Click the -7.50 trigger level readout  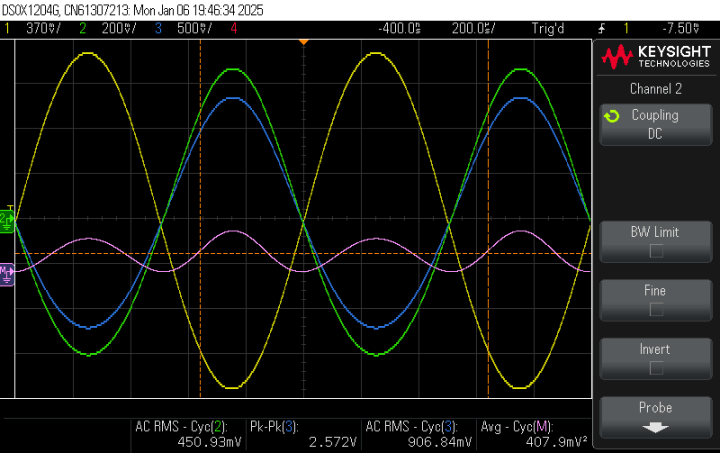tap(681, 28)
